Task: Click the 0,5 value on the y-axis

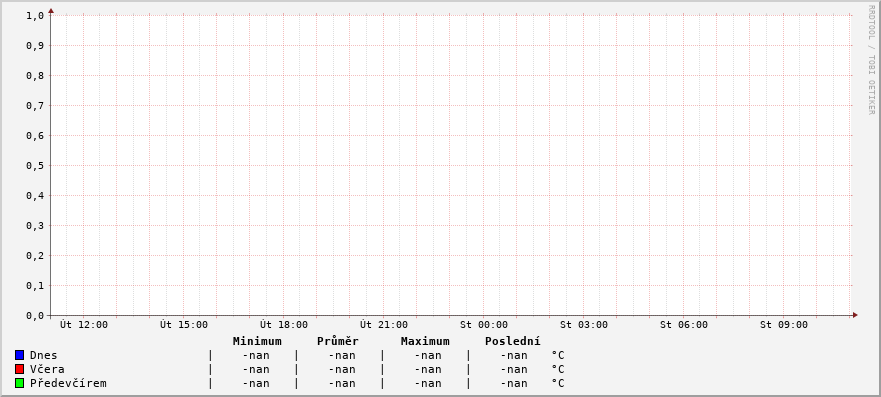Action: [35, 166]
